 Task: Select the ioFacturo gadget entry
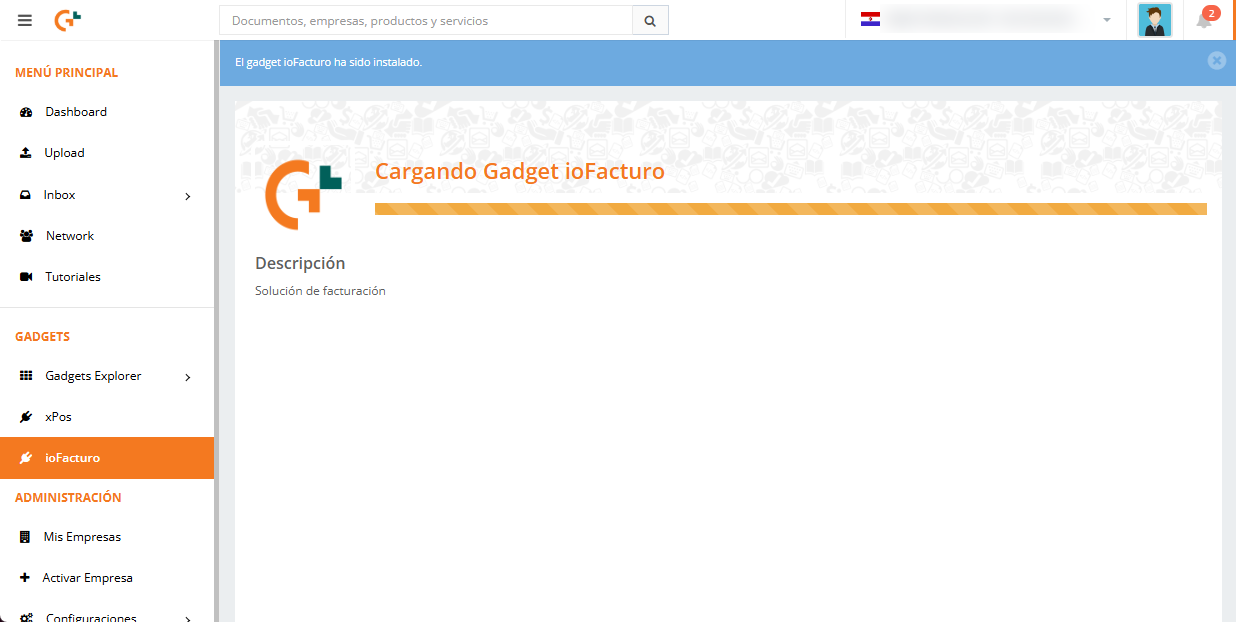[107, 458]
